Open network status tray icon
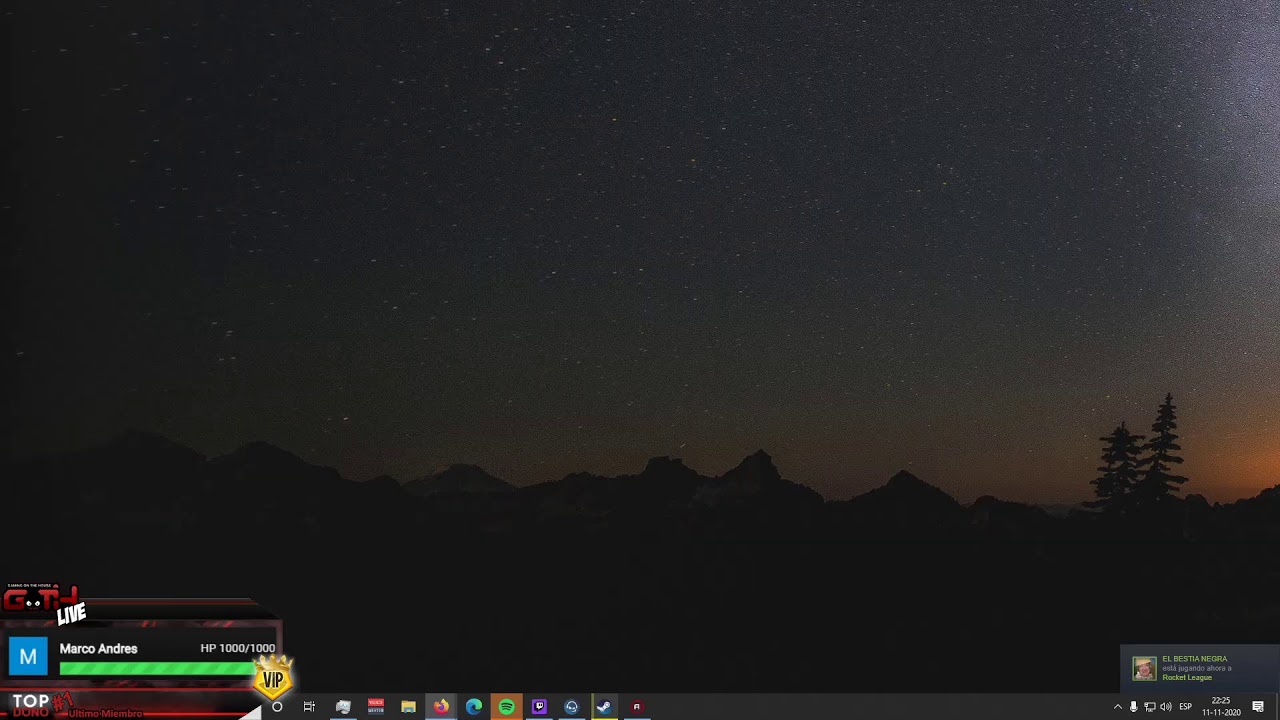Image resolution: width=1280 pixels, height=720 pixels. click(1150, 707)
